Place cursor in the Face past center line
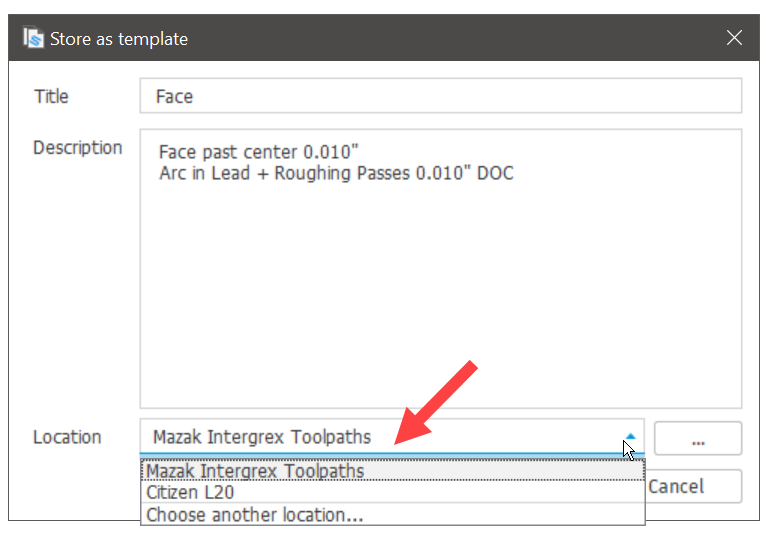Viewport: 766px width, 538px height. (x=258, y=153)
